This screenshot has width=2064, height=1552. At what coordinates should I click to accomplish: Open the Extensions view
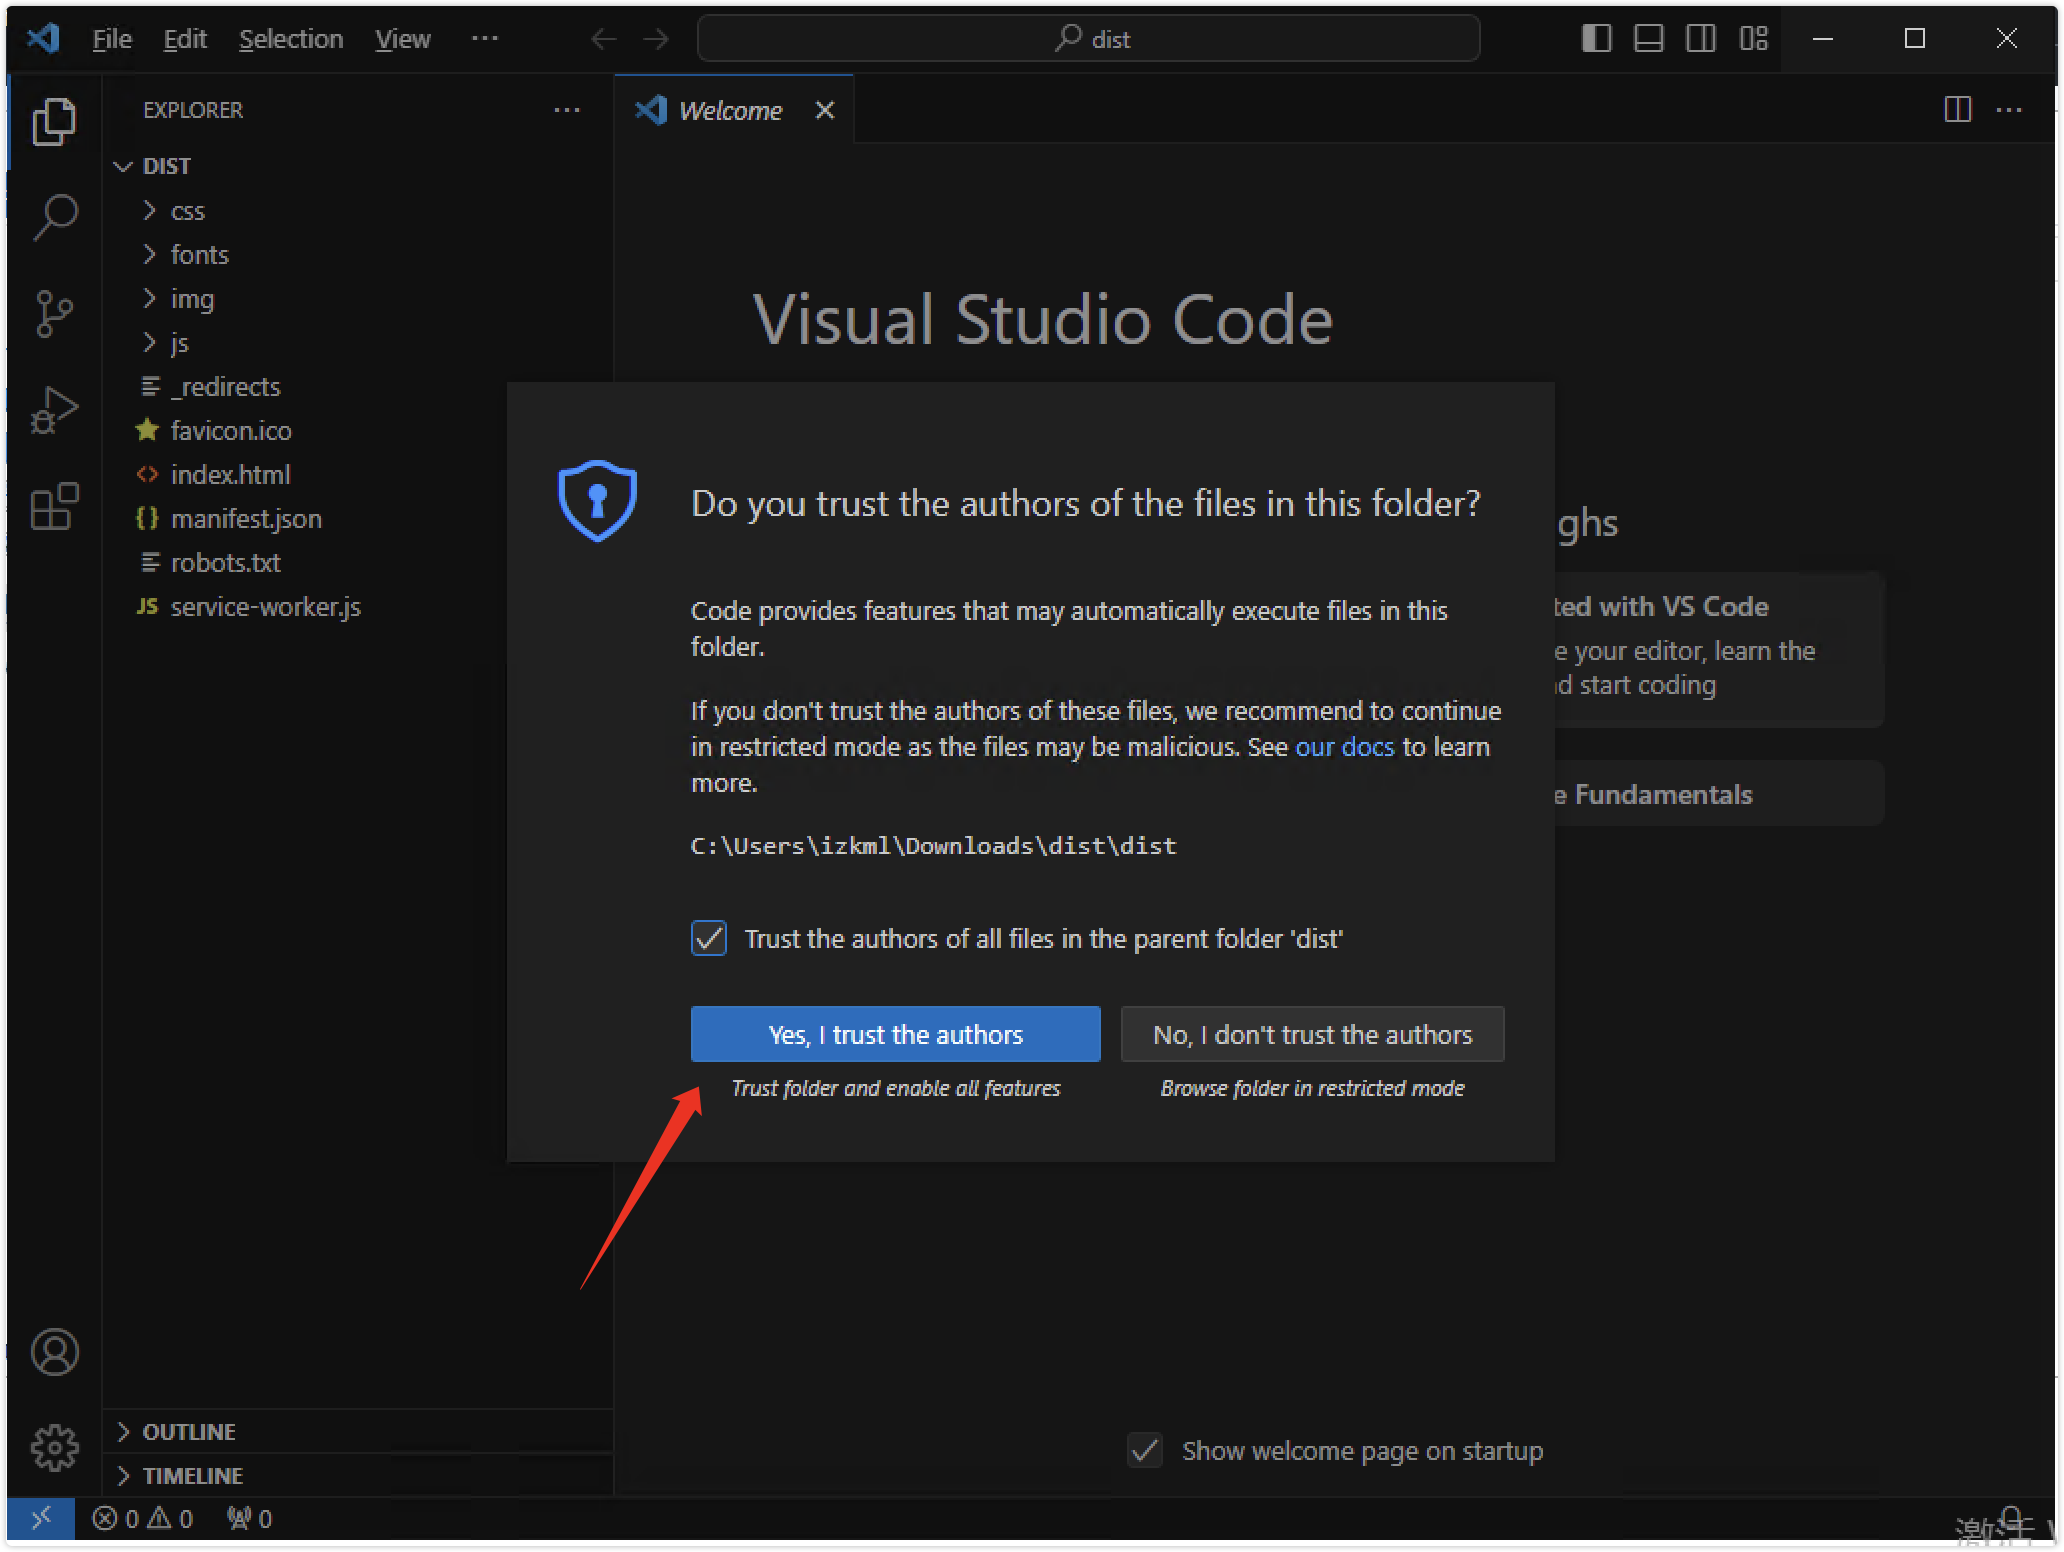[54, 506]
